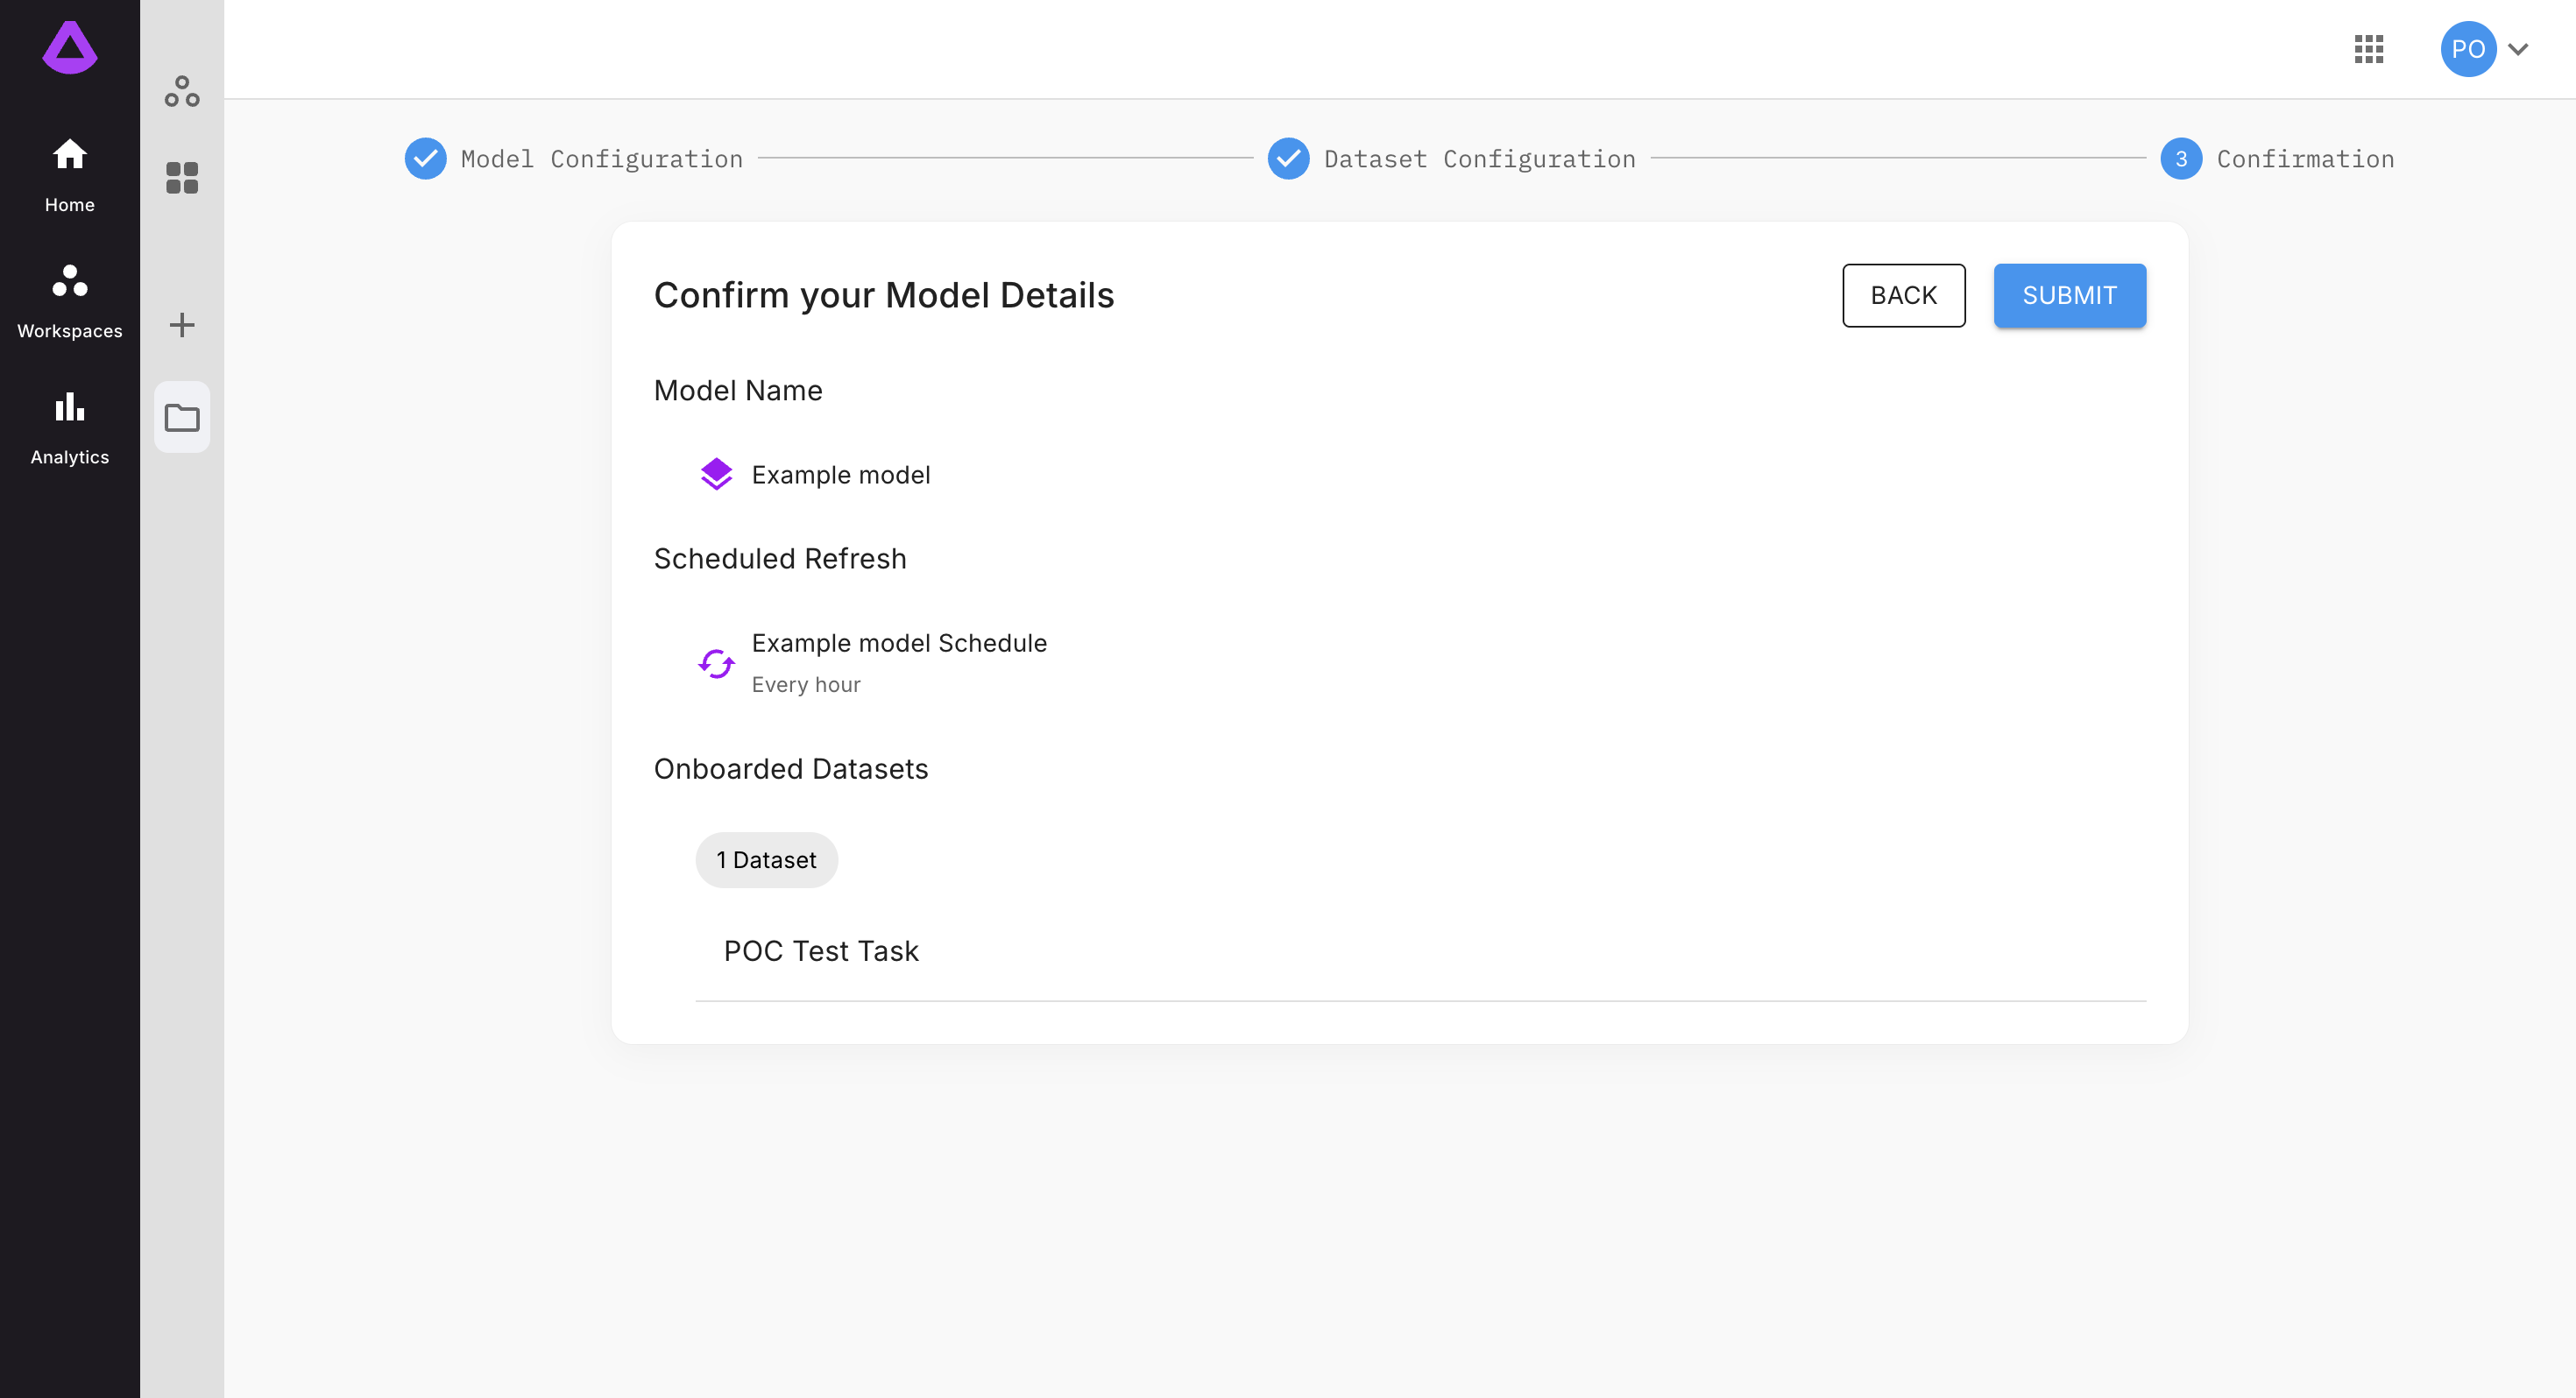Viewport: 2576px width, 1398px height.
Task: Select the folder icon in secondary sidebar
Action: (x=182, y=417)
